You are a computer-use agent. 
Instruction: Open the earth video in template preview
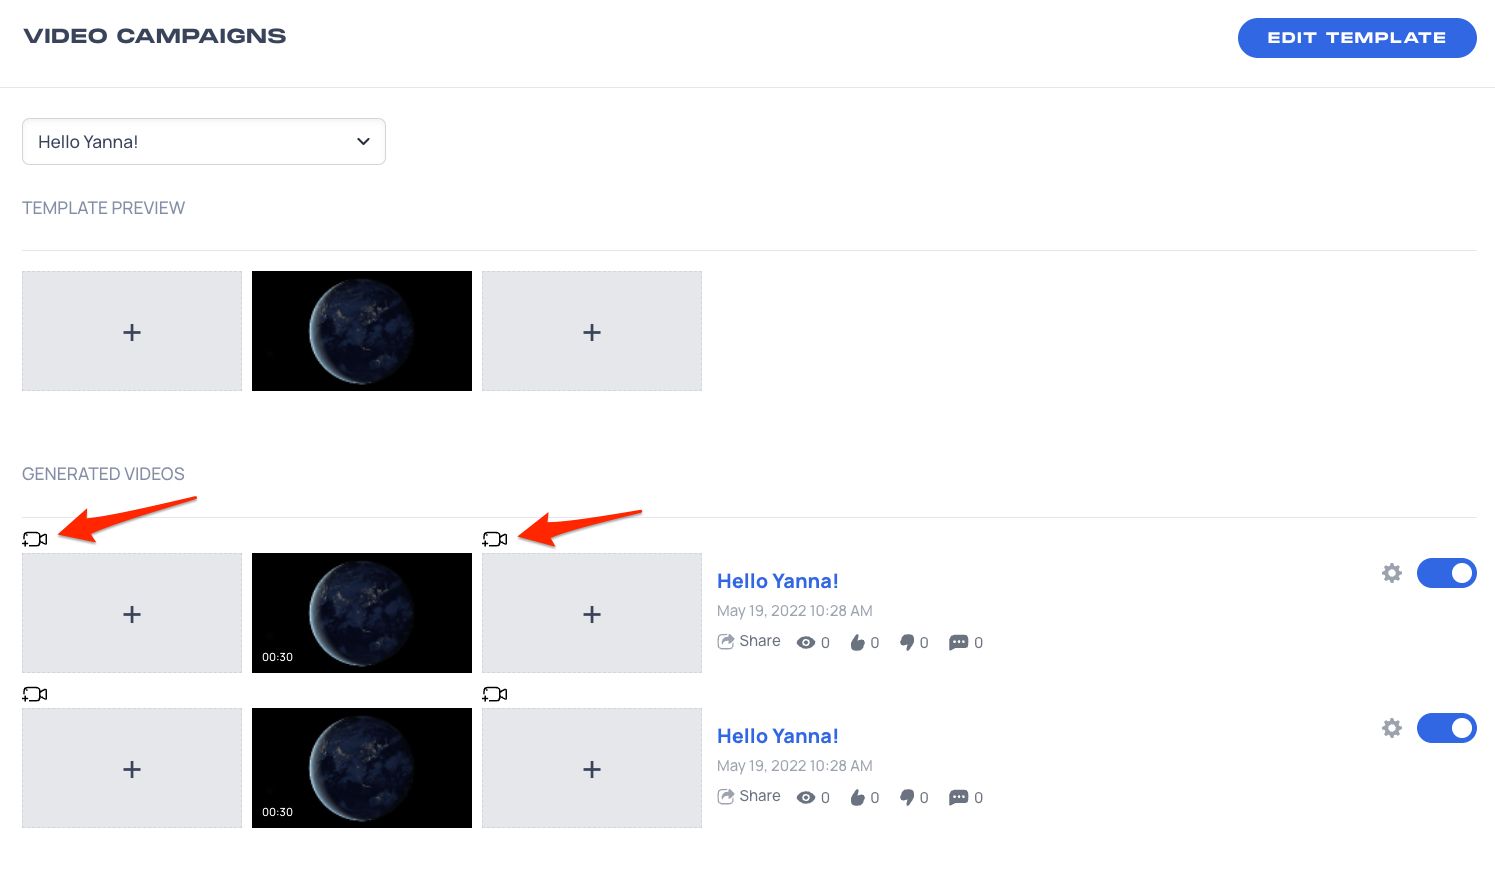pyautogui.click(x=362, y=331)
